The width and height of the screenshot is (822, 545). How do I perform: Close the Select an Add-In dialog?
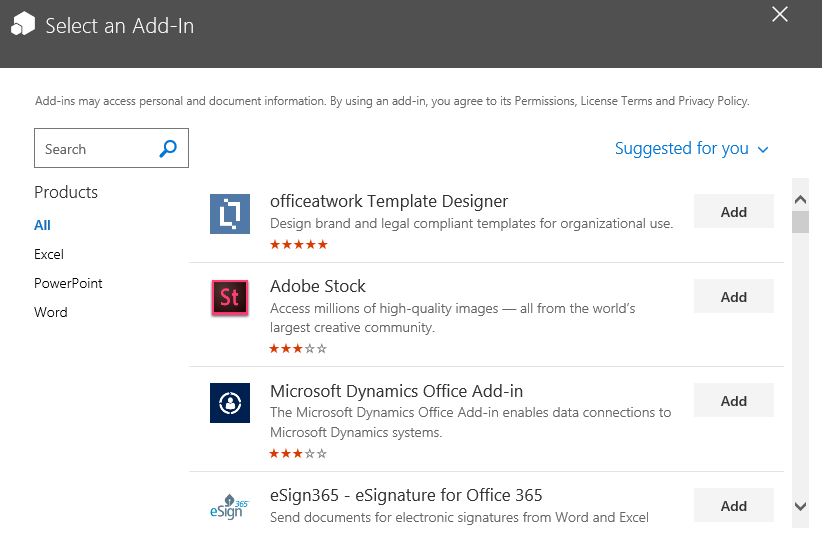tap(780, 14)
